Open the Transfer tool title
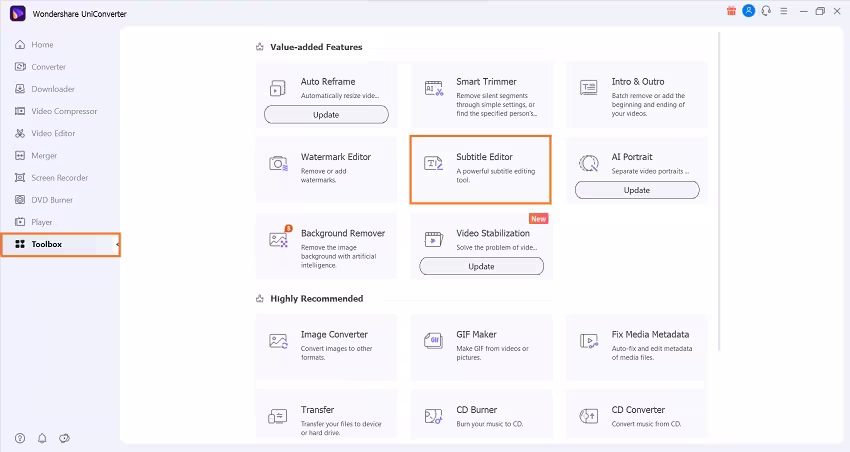The image size is (850, 452). click(x=317, y=410)
